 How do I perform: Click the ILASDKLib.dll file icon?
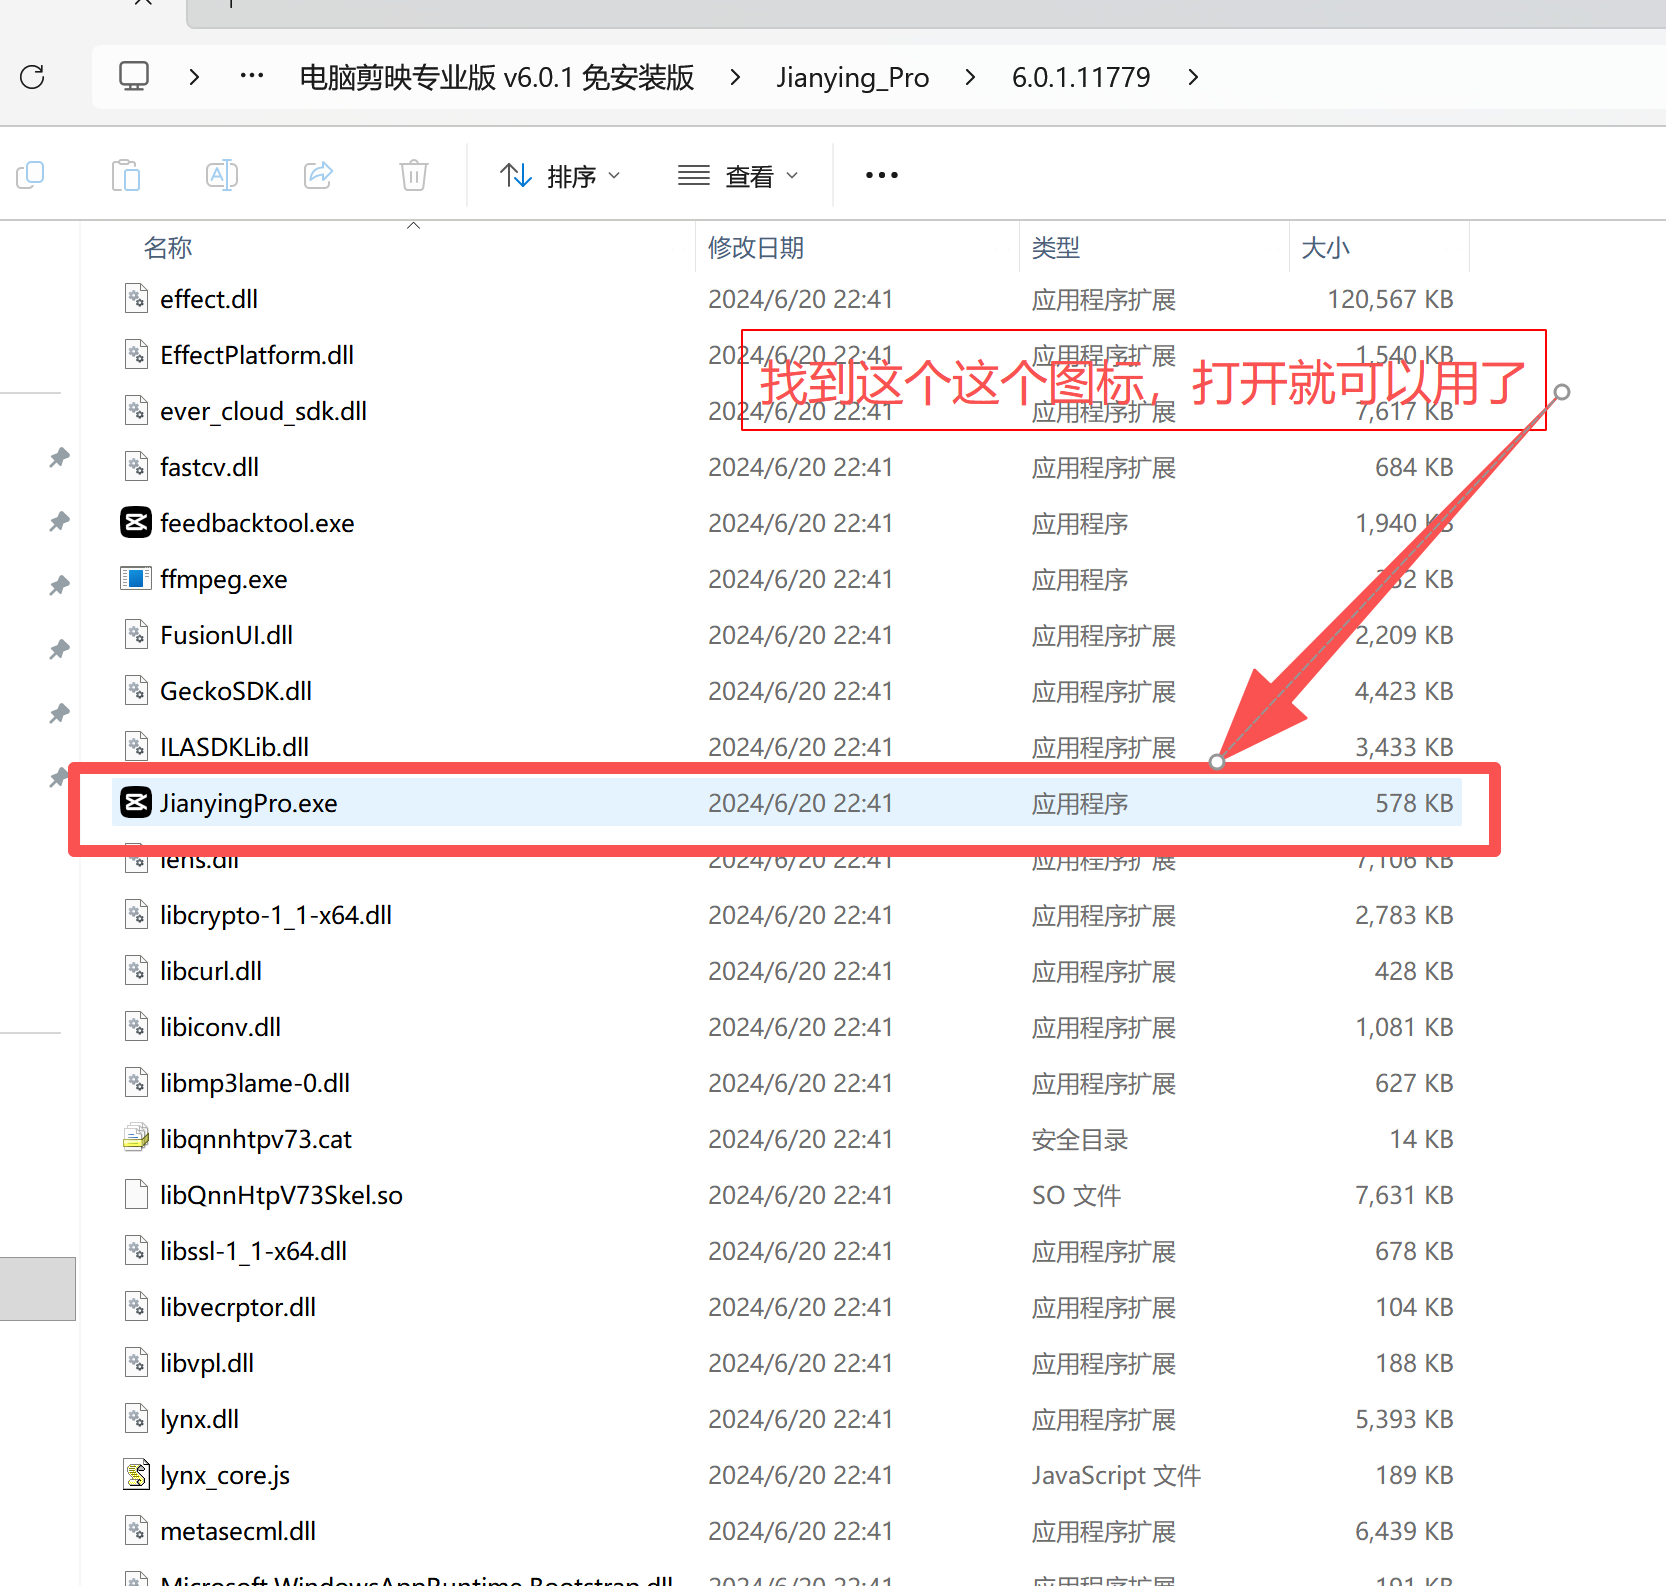pos(136,746)
